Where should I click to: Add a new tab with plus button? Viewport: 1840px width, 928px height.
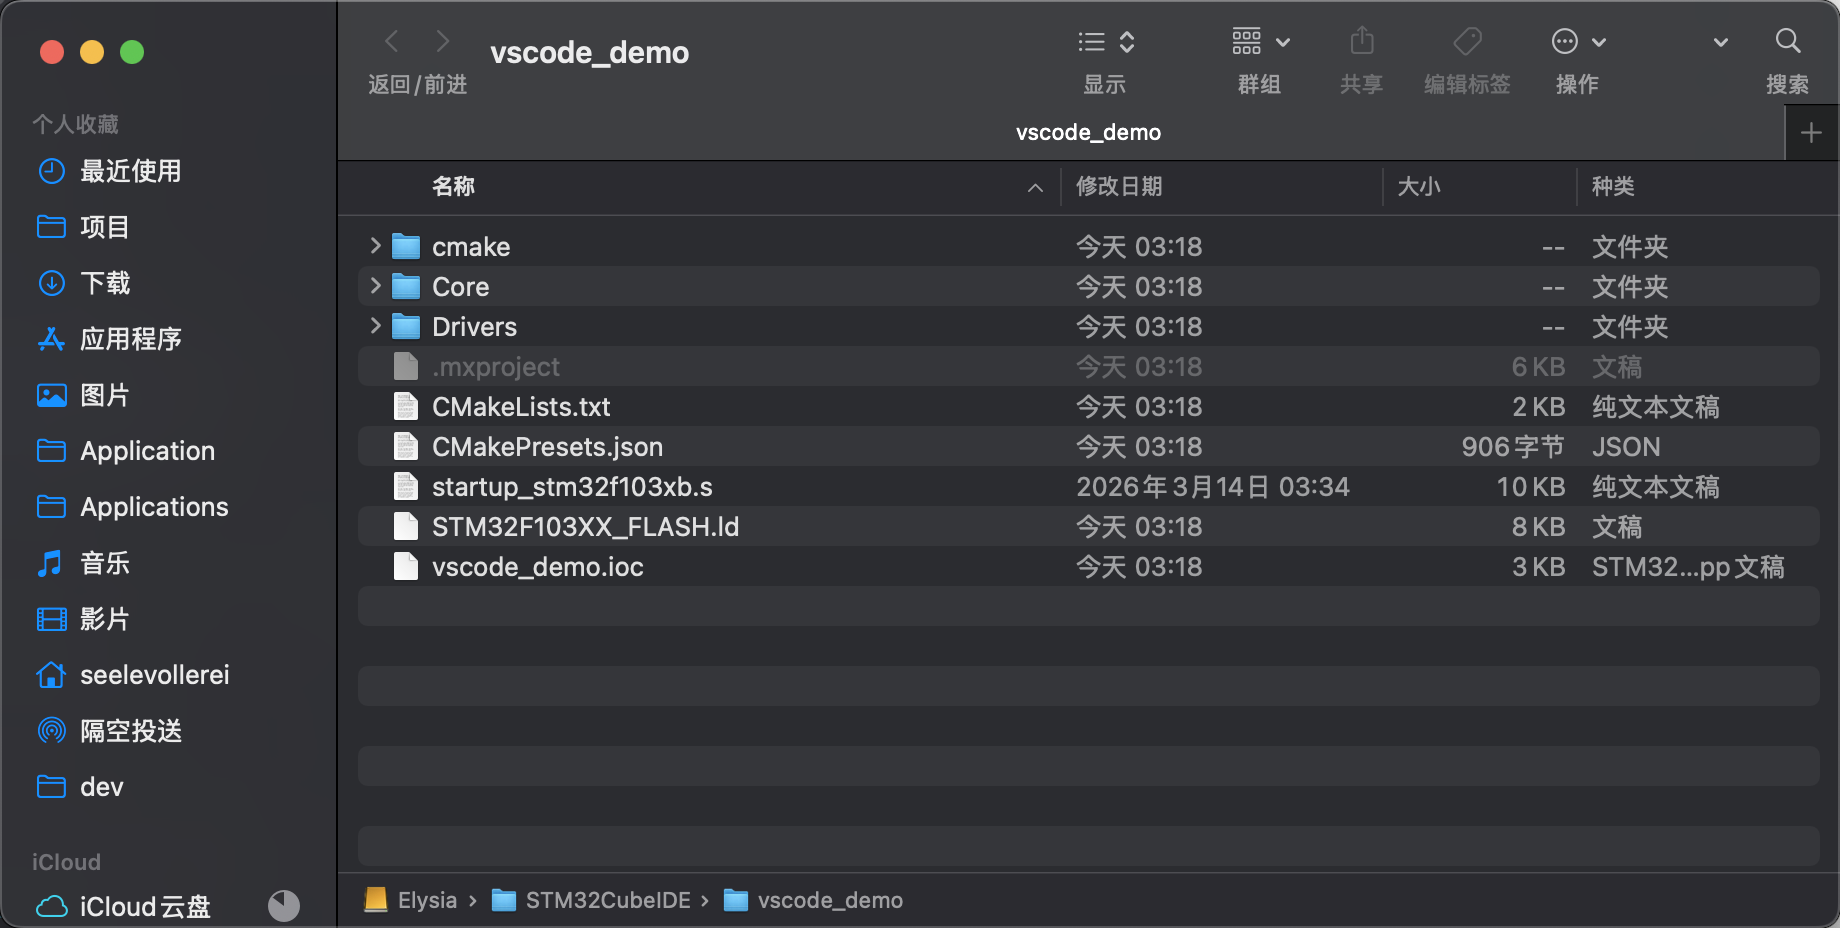(x=1811, y=133)
